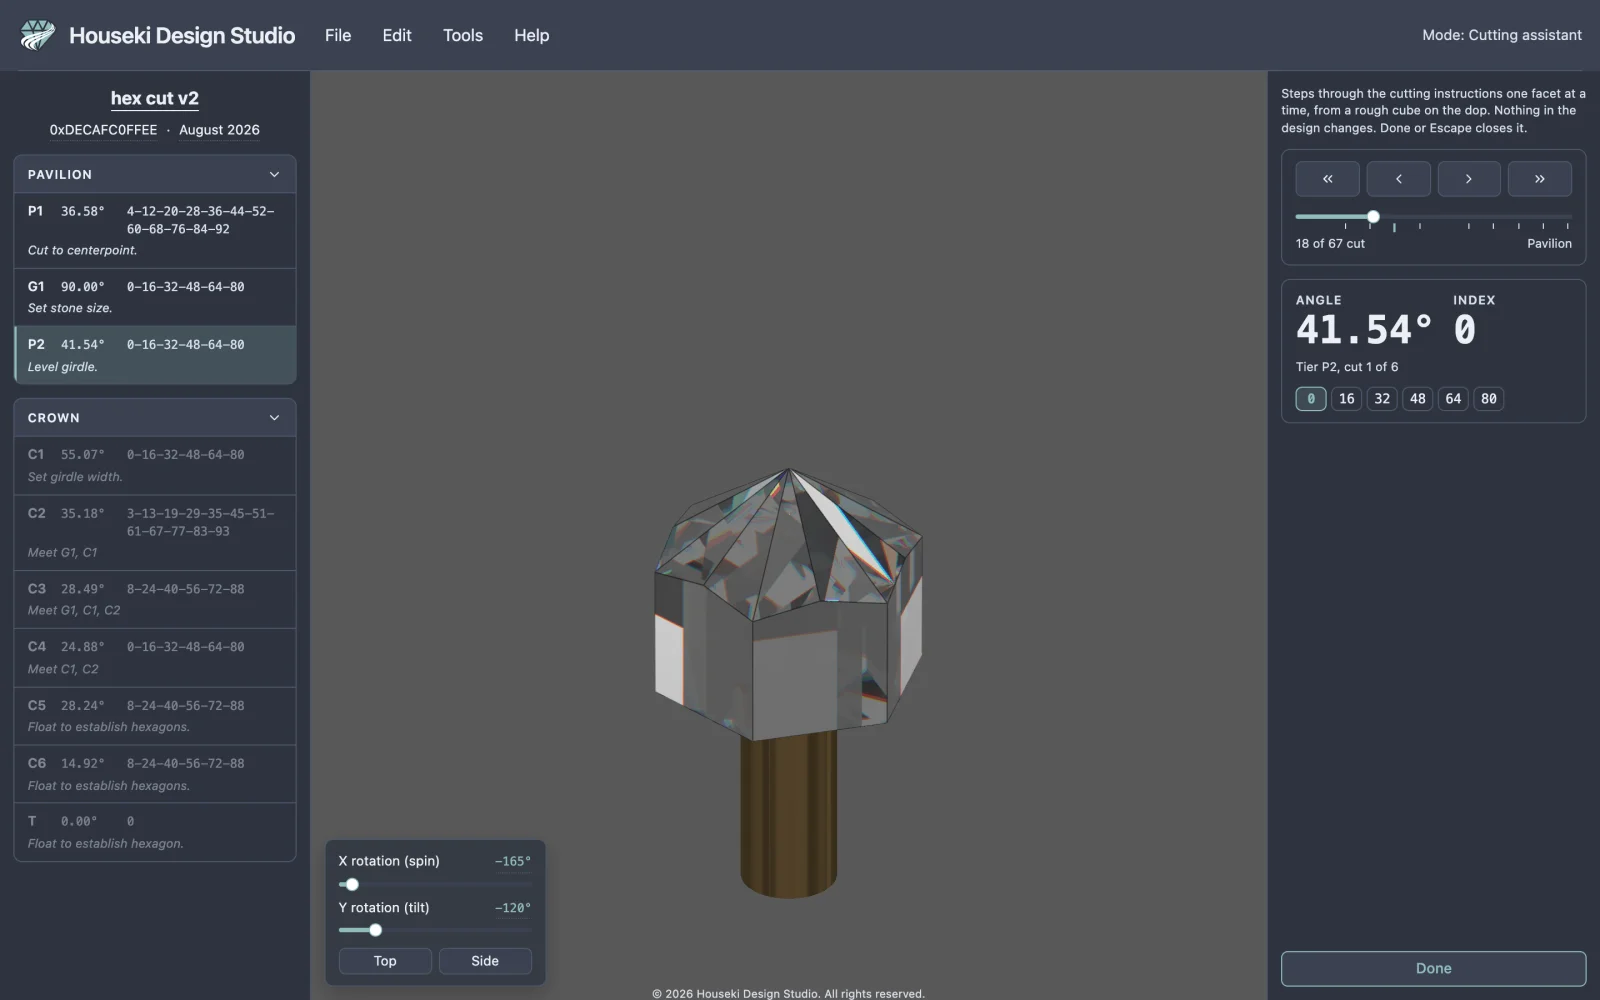Image resolution: width=1600 pixels, height=1000 pixels.
Task: Open the Help menu
Action: [x=532, y=35]
